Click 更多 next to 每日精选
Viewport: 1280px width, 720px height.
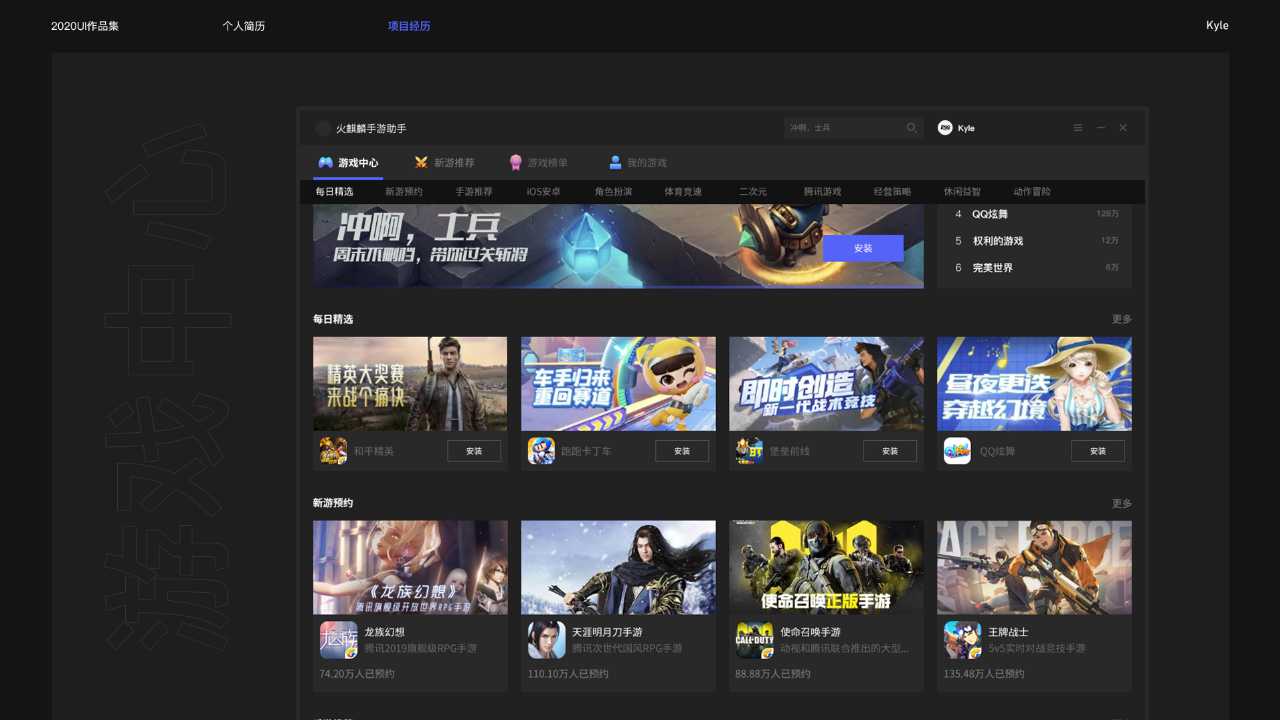point(1122,319)
